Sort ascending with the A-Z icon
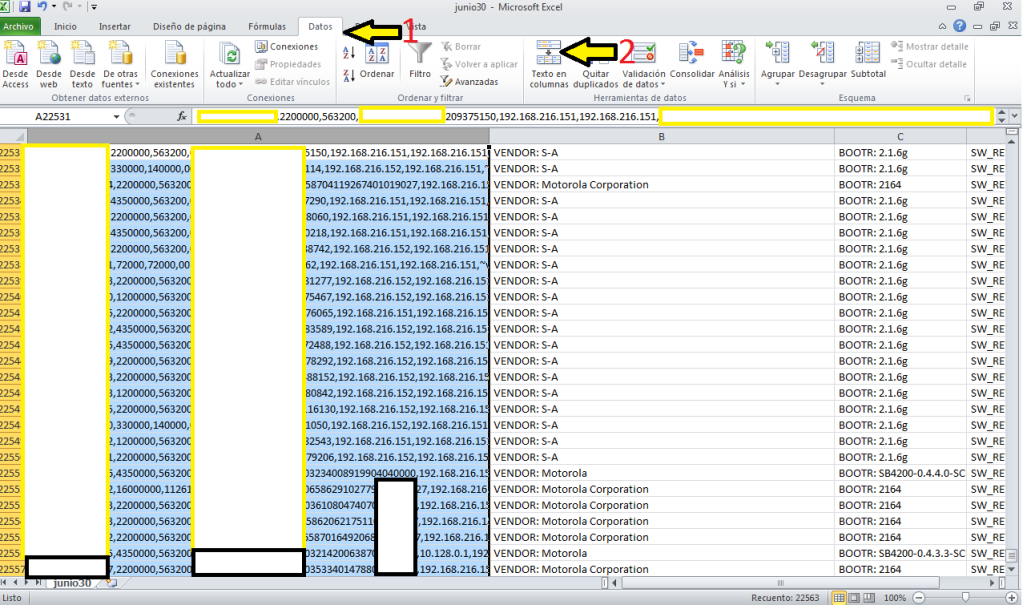Image resolution: width=1023 pixels, height=605 pixels. [x=349, y=51]
